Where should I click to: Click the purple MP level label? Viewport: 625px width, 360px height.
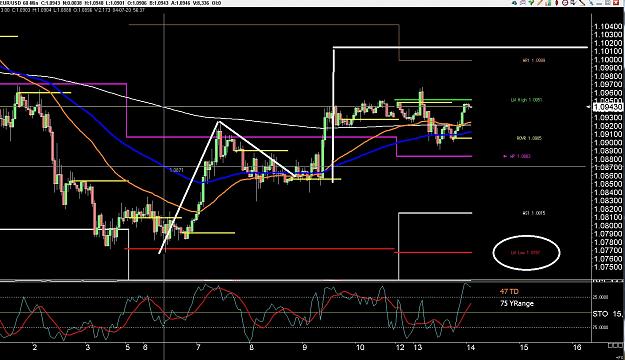(520, 156)
